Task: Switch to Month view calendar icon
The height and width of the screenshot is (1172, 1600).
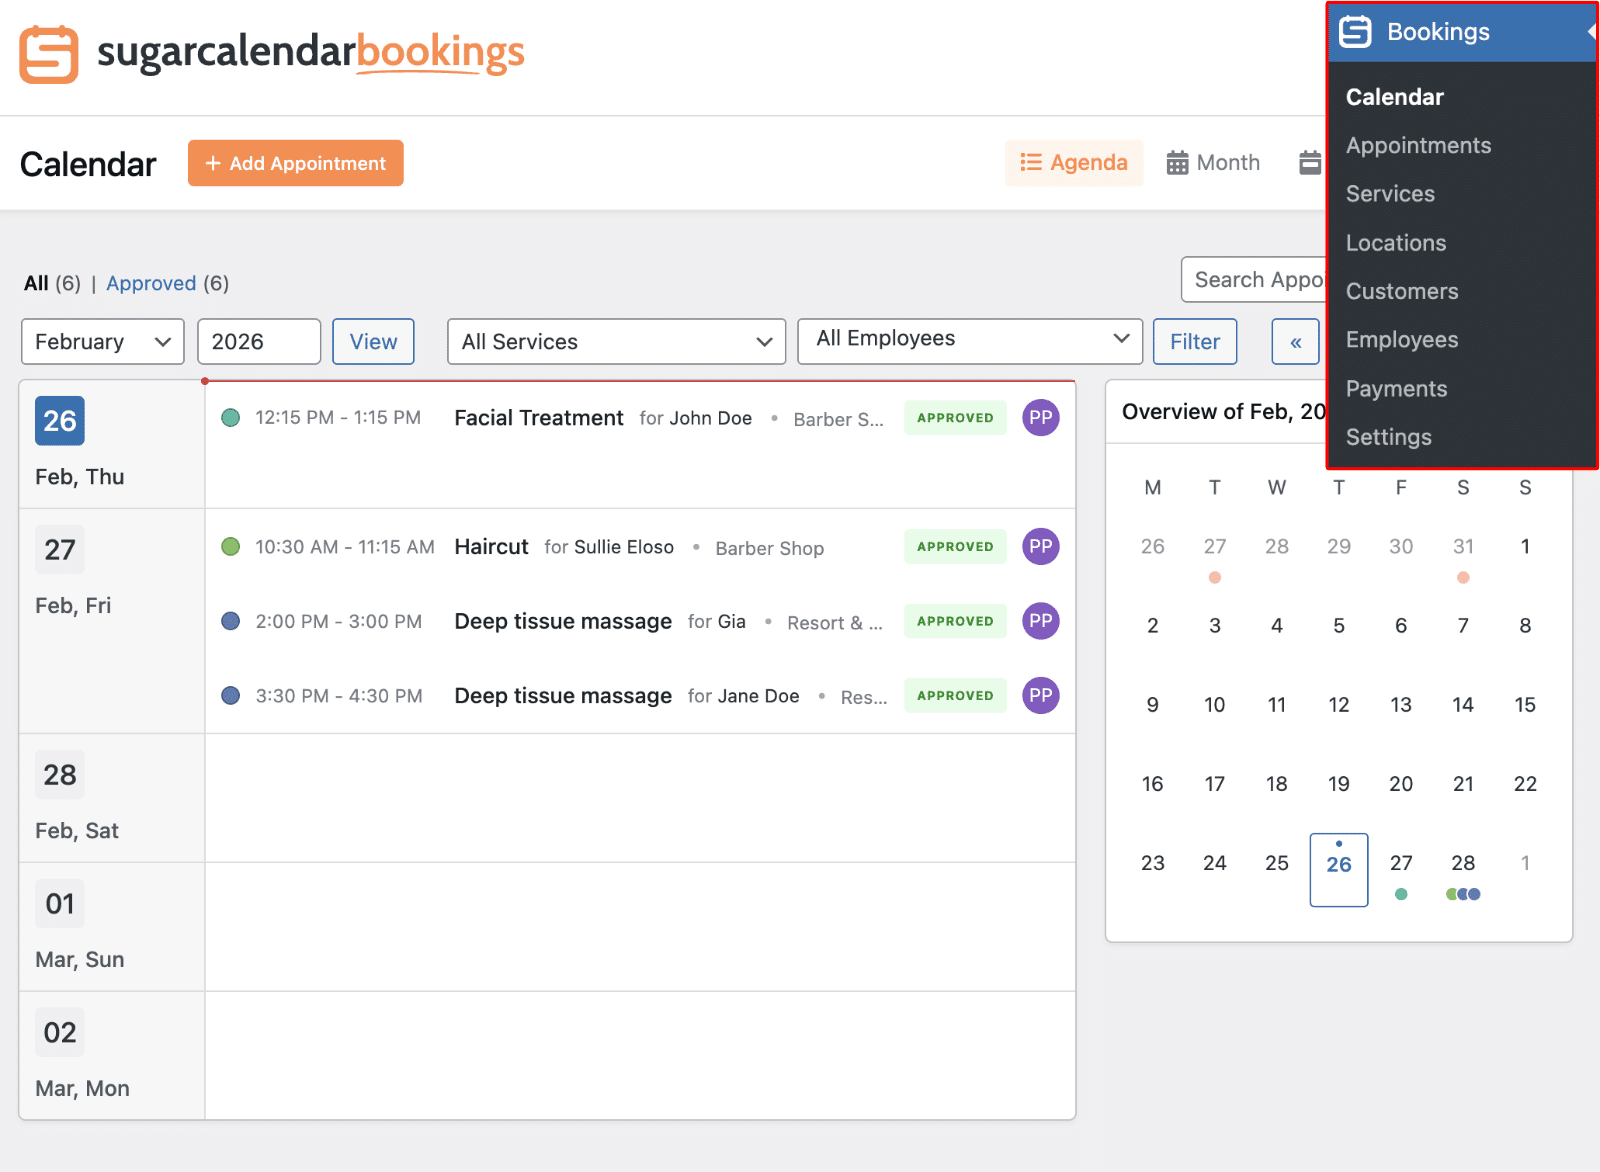Action: (x=1176, y=162)
